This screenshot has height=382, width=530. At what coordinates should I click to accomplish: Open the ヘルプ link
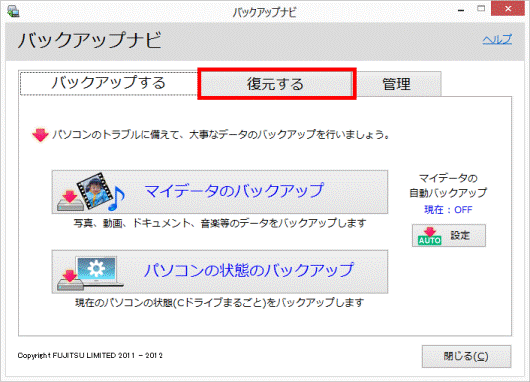coord(497,40)
